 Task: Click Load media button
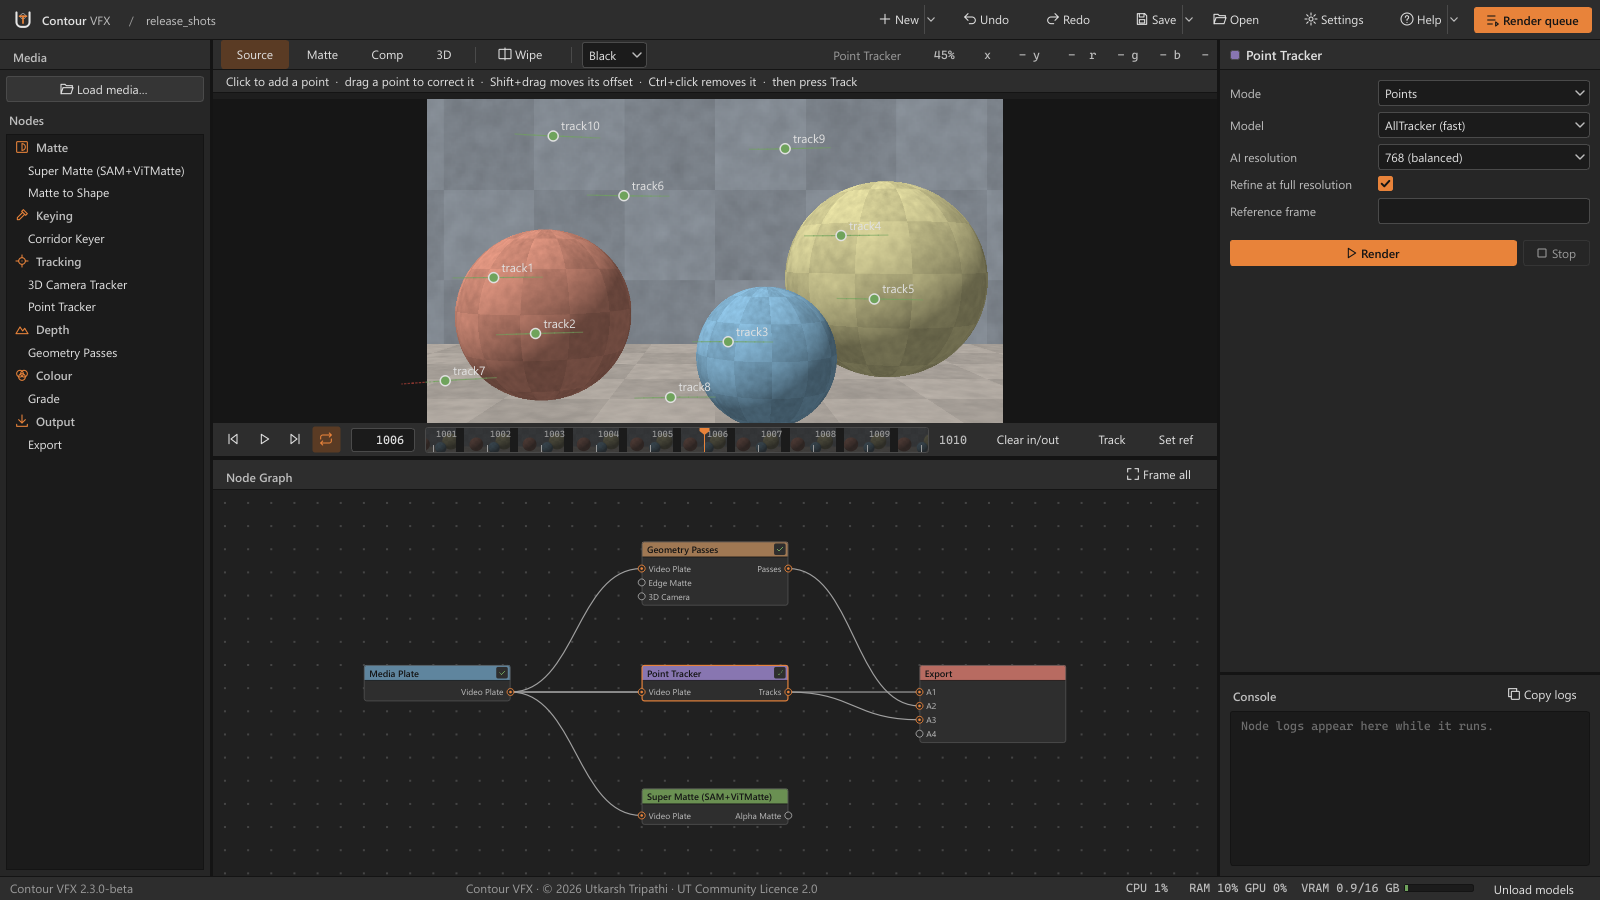point(104,89)
